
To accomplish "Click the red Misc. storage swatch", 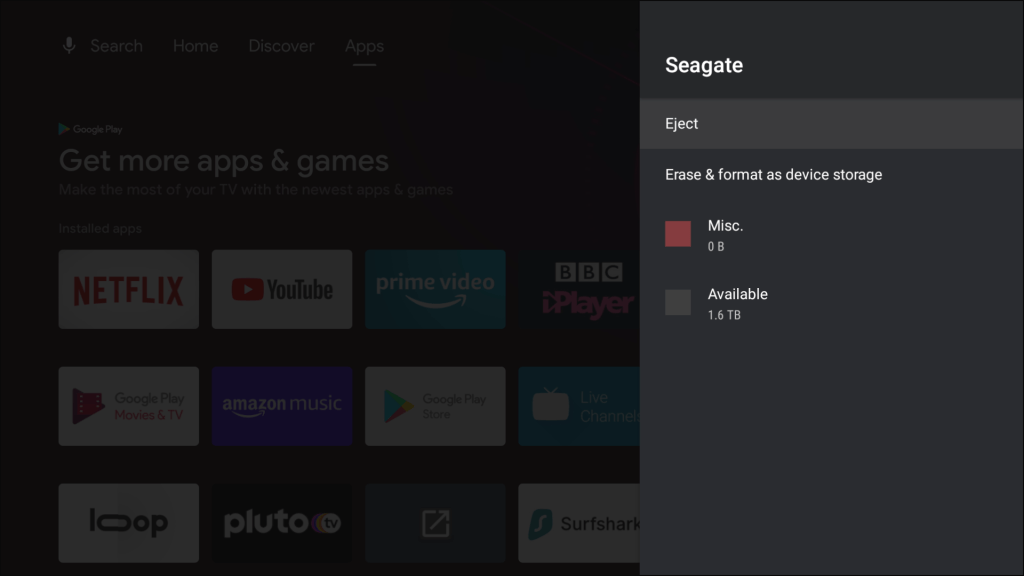I will pyautogui.click(x=678, y=234).
